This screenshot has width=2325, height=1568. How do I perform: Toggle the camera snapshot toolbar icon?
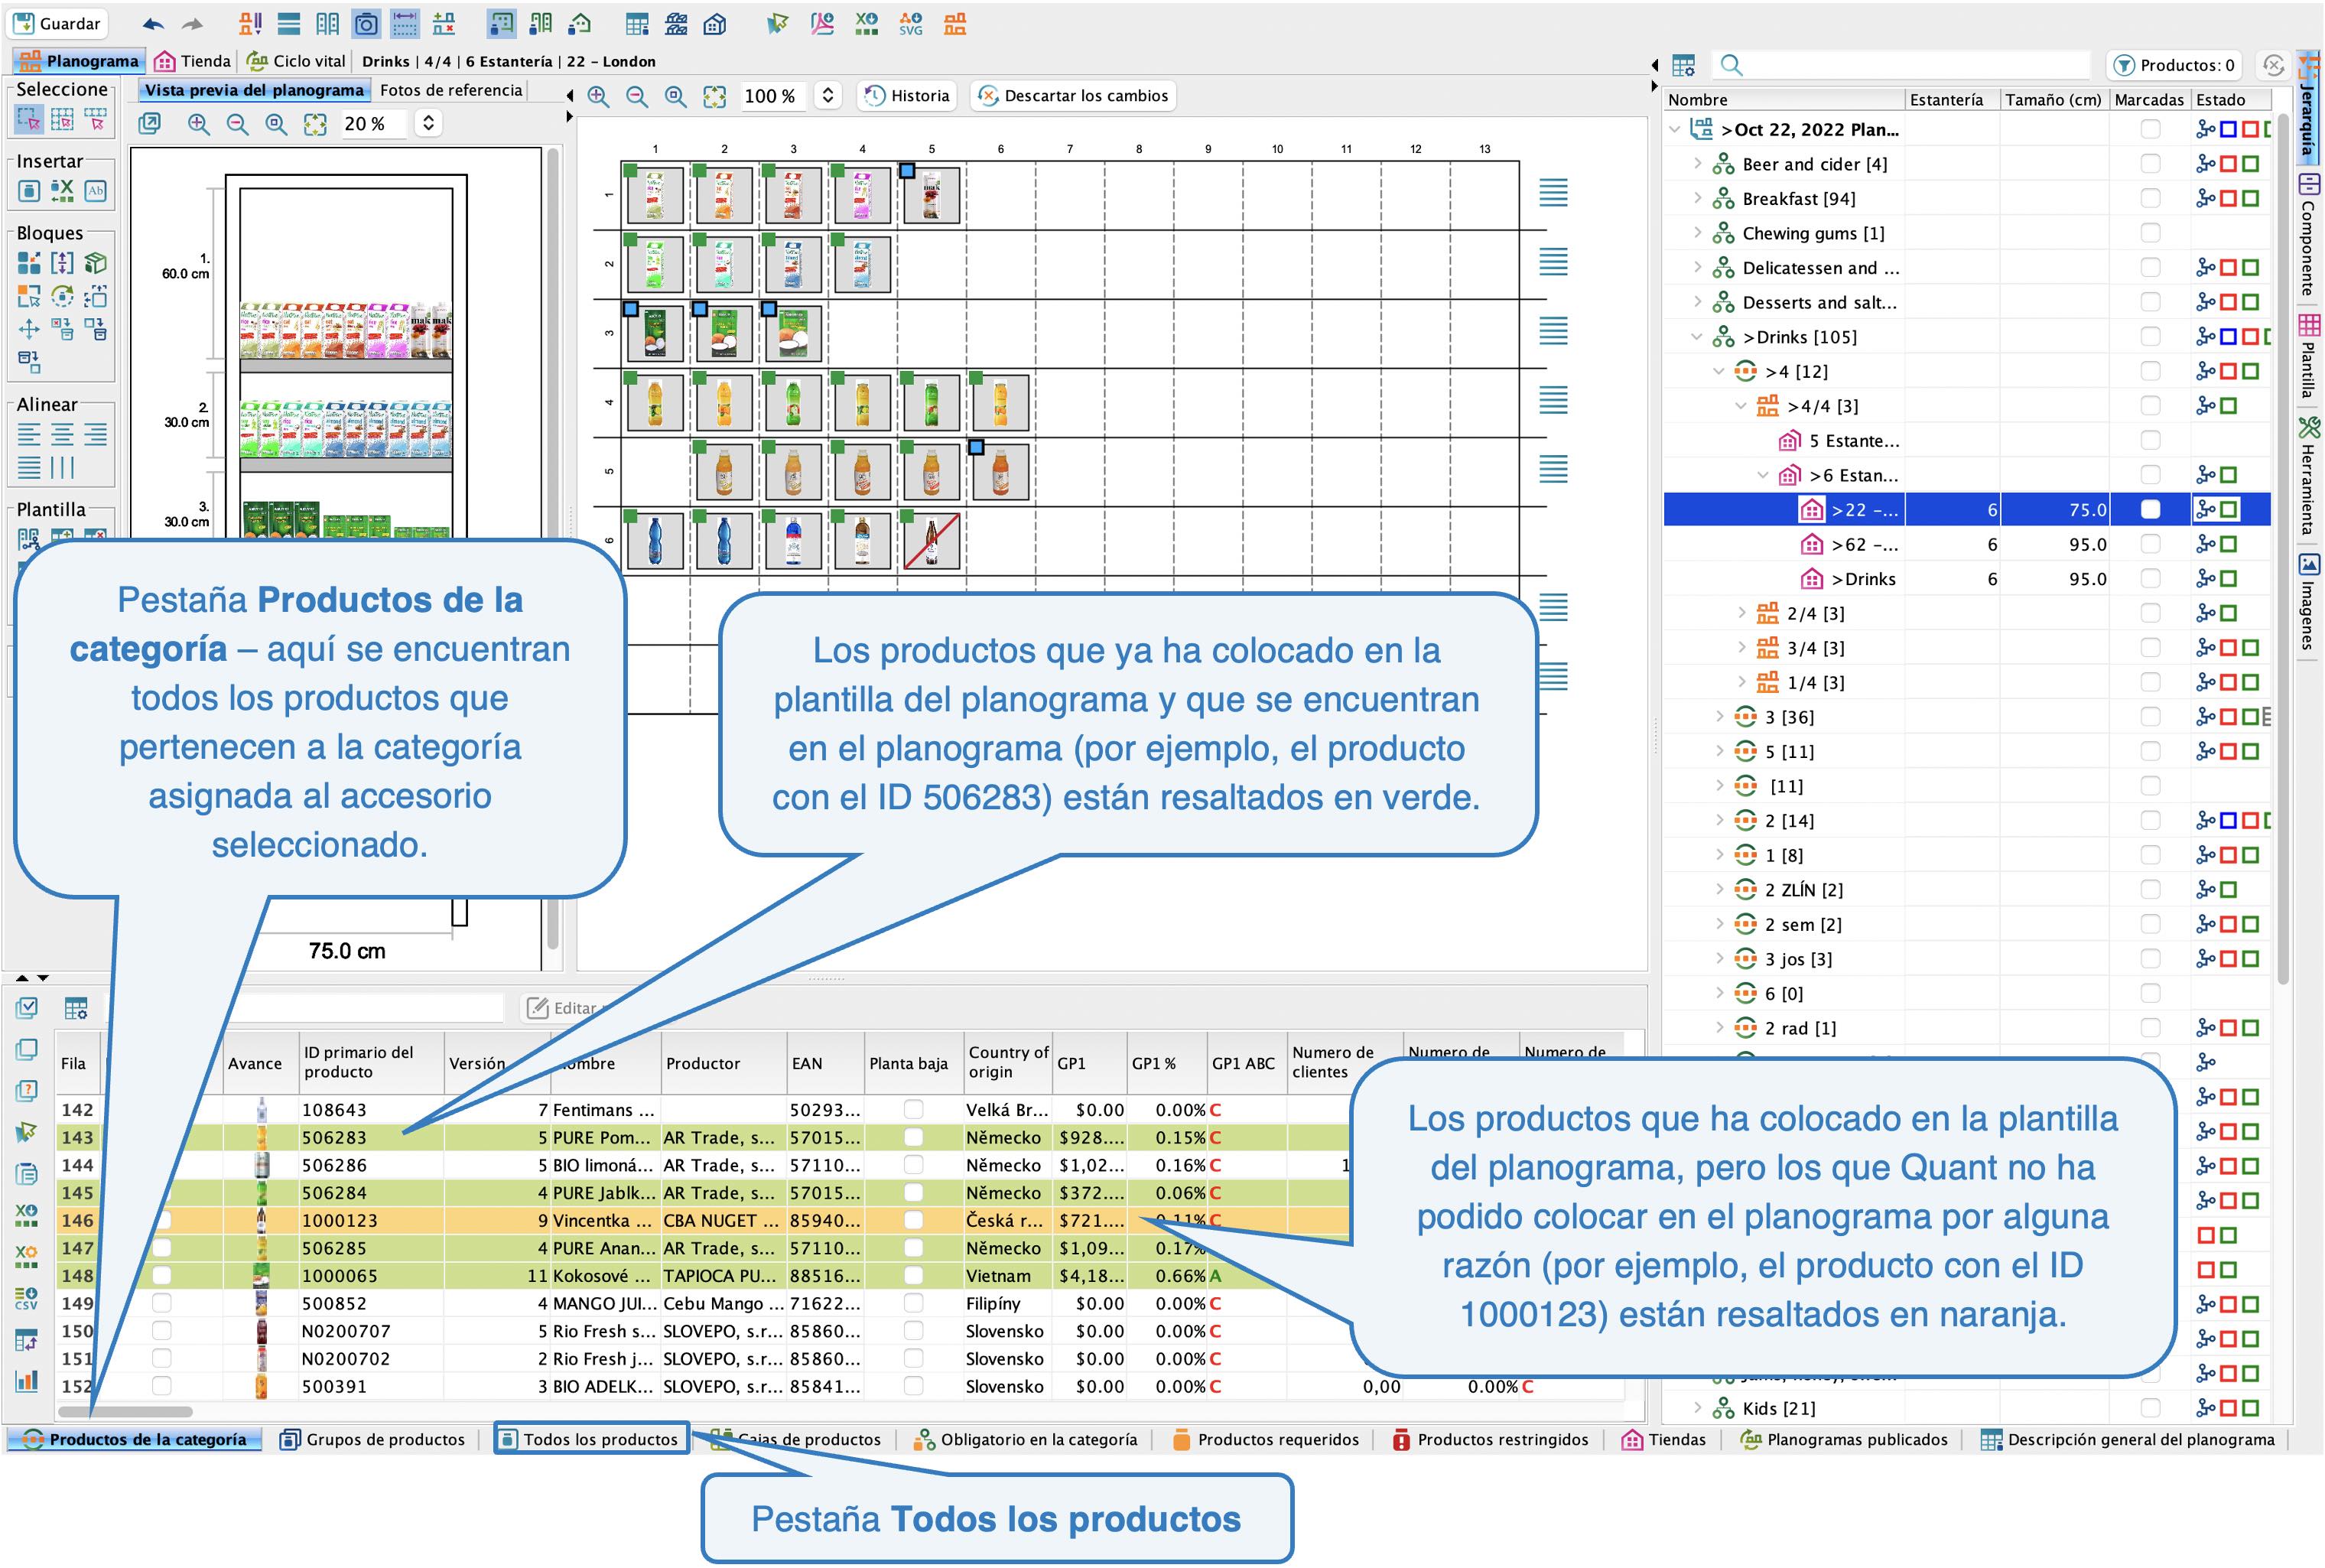(x=366, y=23)
